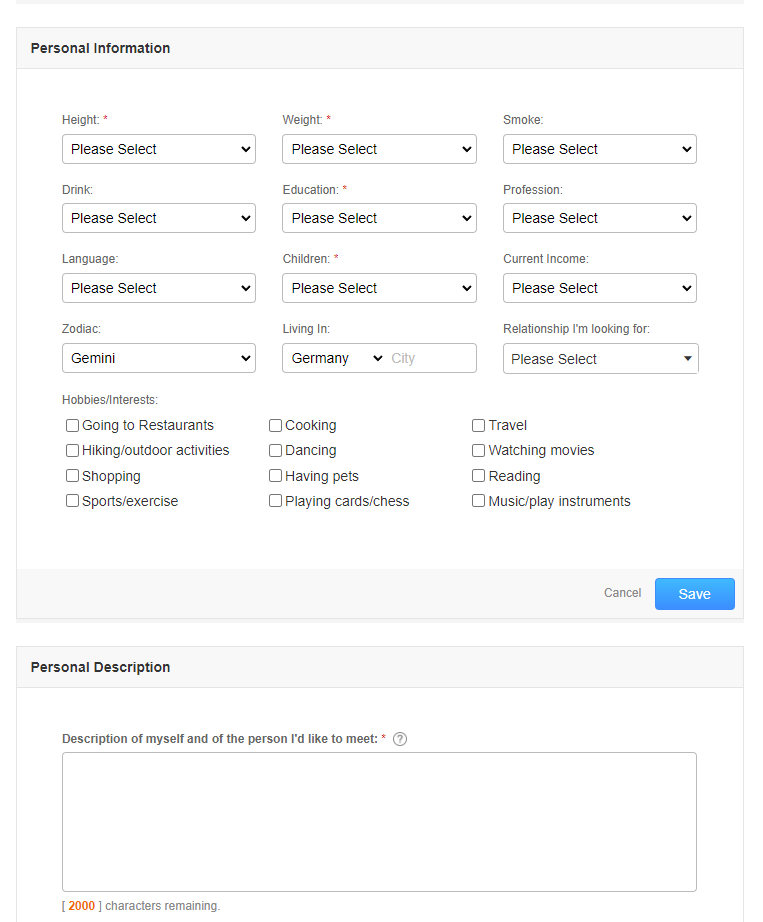This screenshot has width=763, height=922.
Task: Expand the Relationship I'm looking for dropdown
Action: coord(599,358)
